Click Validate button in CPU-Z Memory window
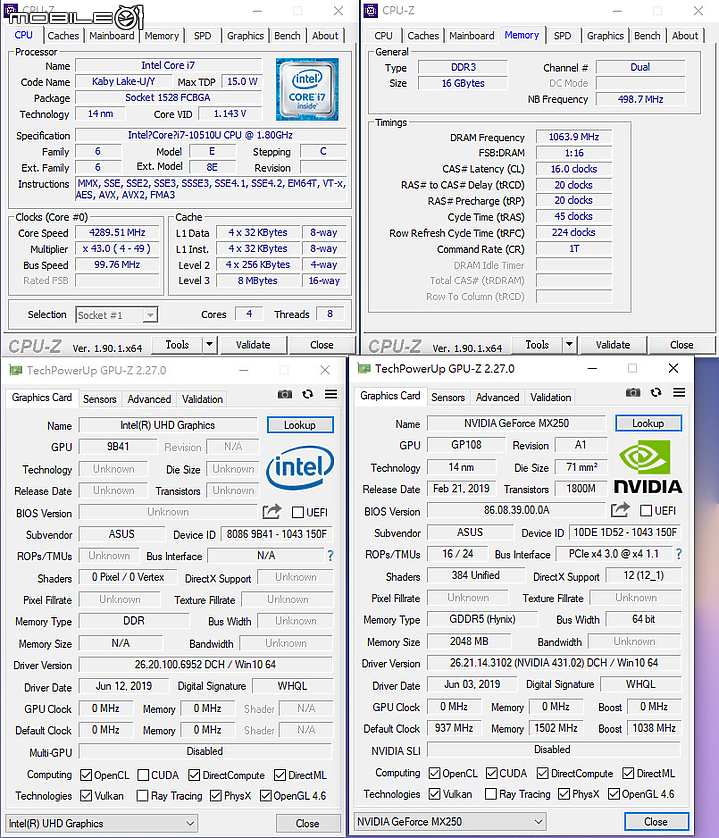 point(613,345)
